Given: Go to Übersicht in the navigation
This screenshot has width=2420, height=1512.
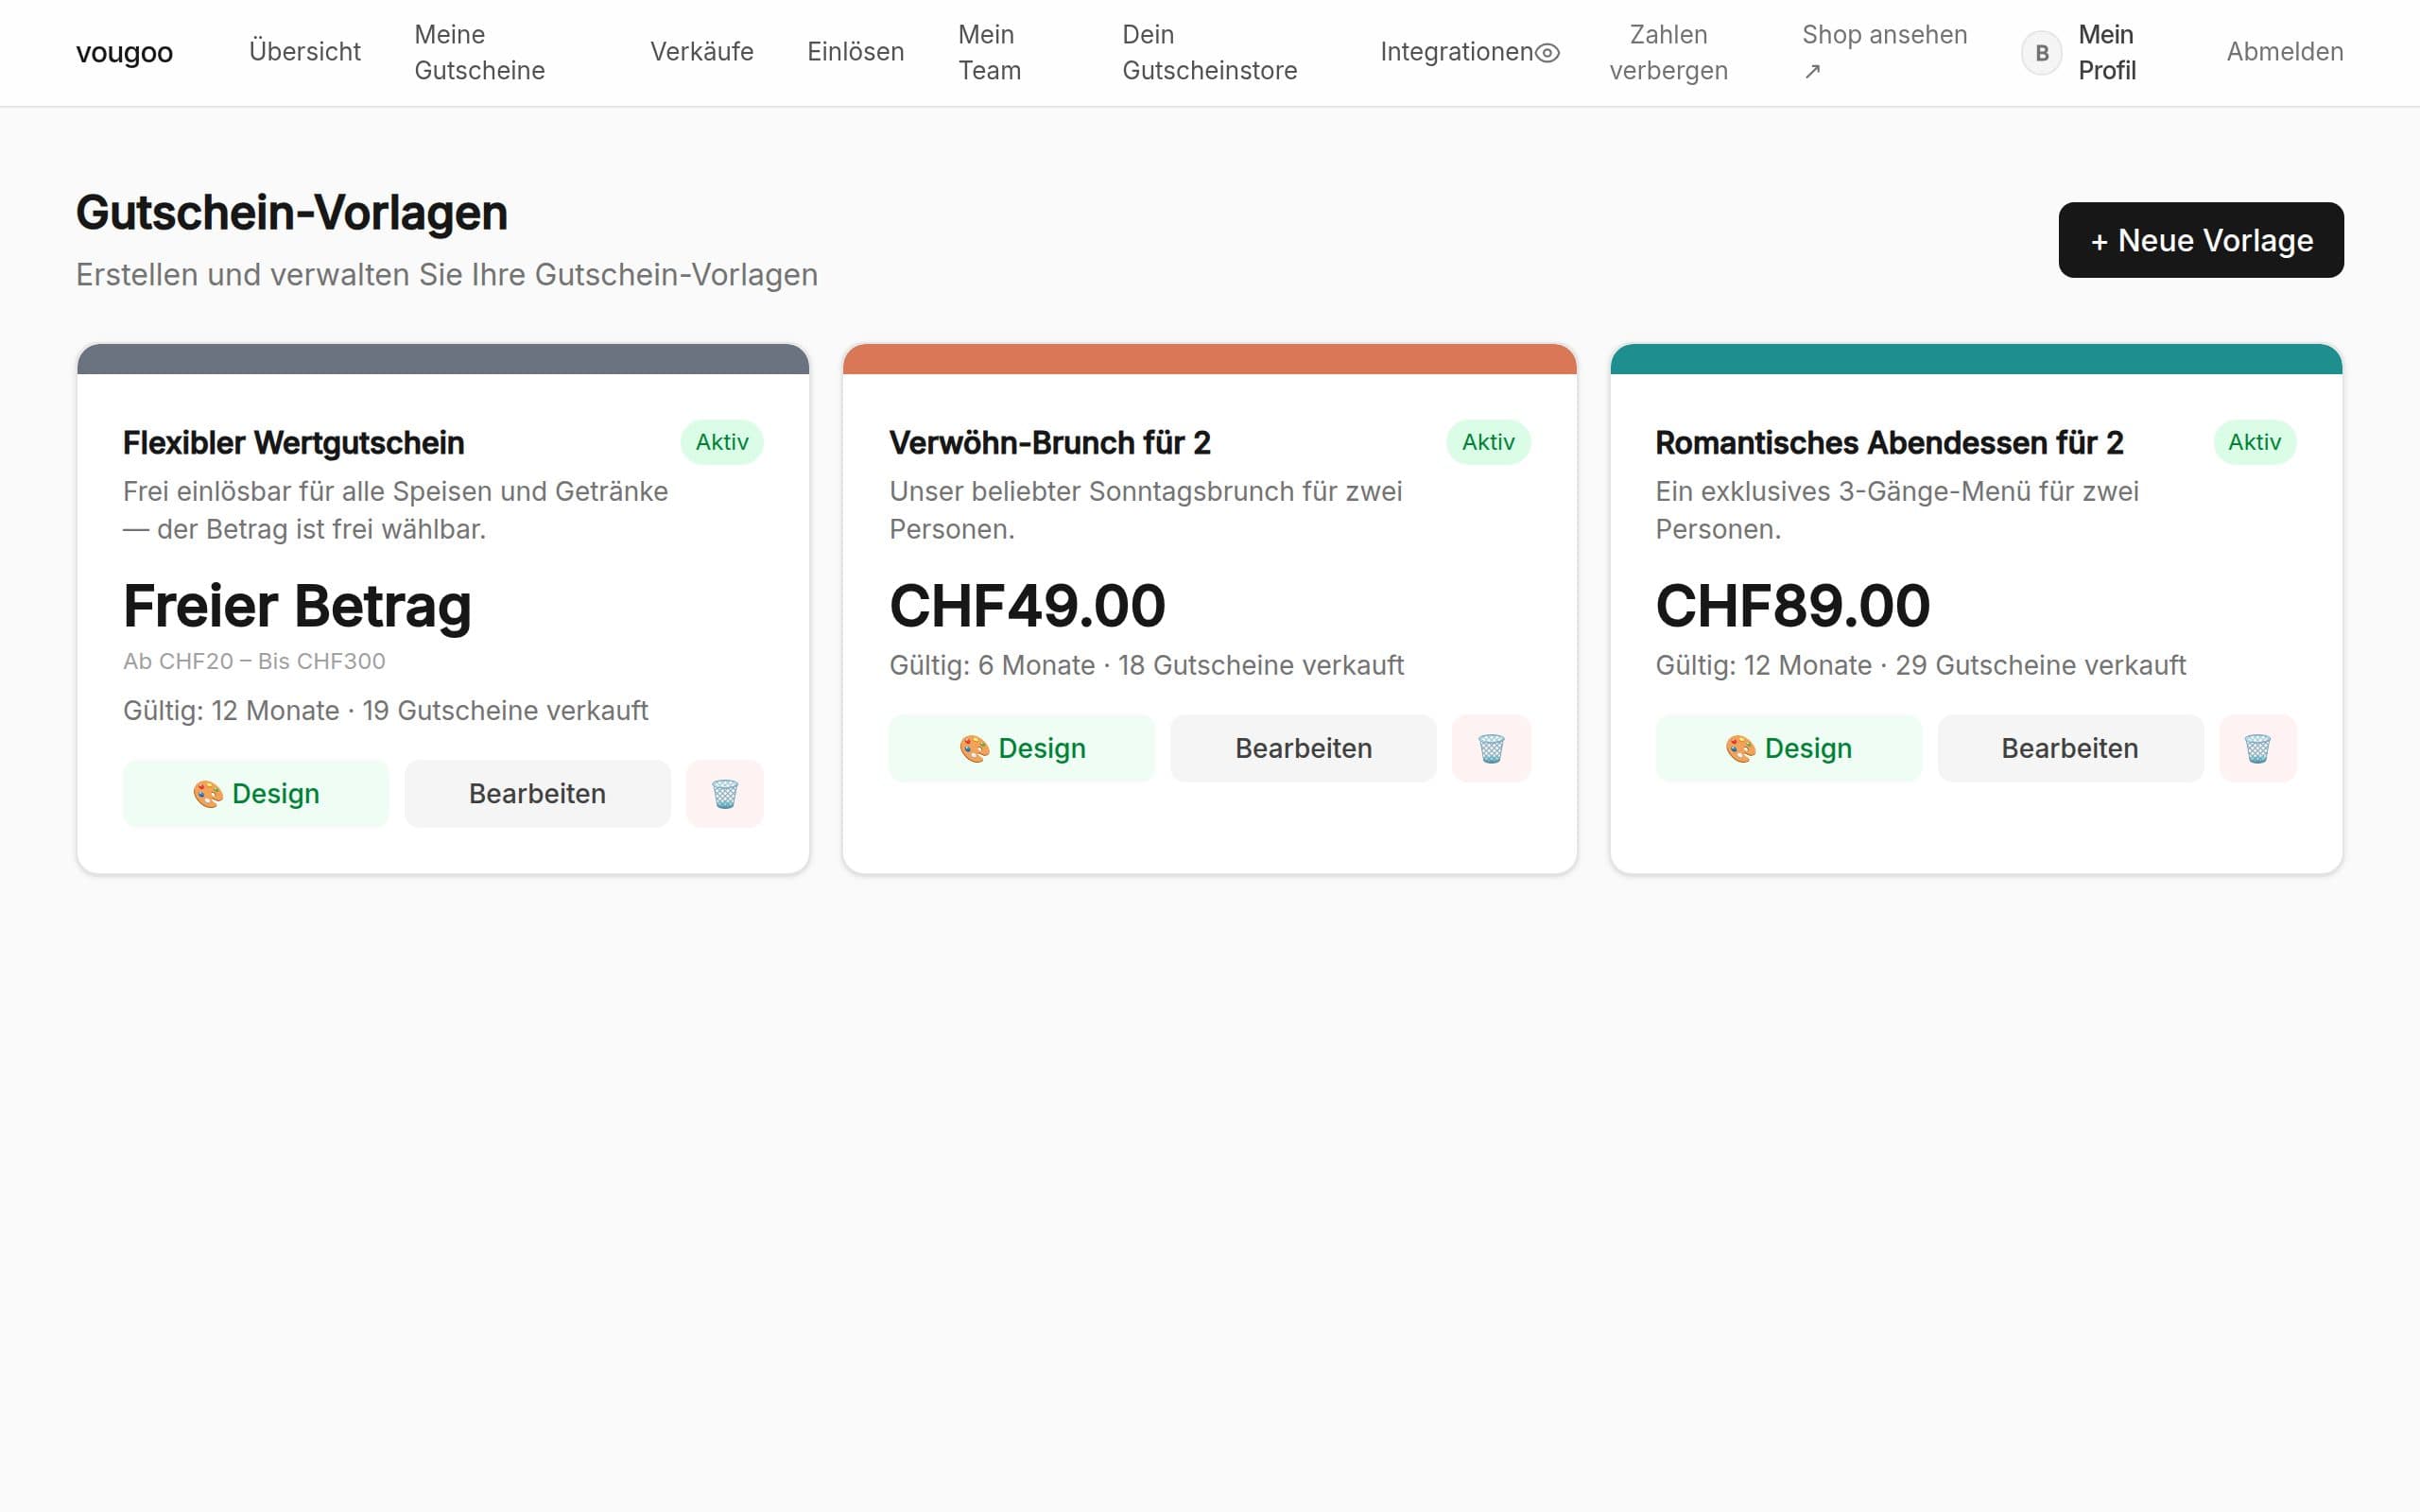Looking at the screenshot, I should point(305,52).
